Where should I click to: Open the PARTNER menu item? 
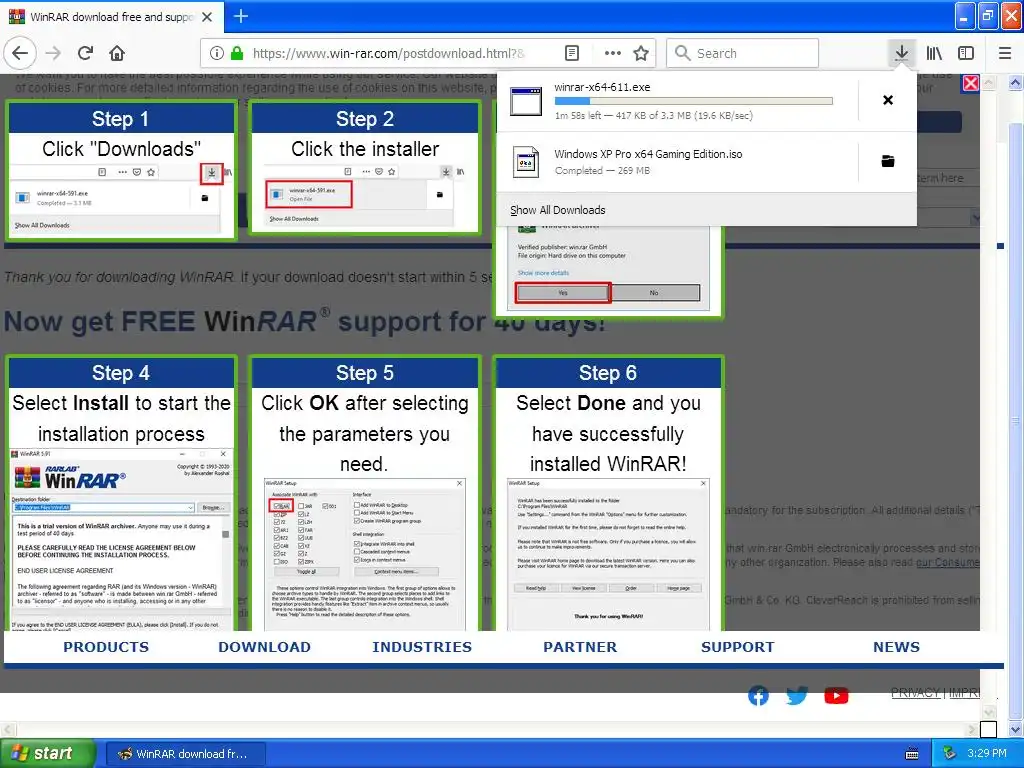tap(580, 647)
